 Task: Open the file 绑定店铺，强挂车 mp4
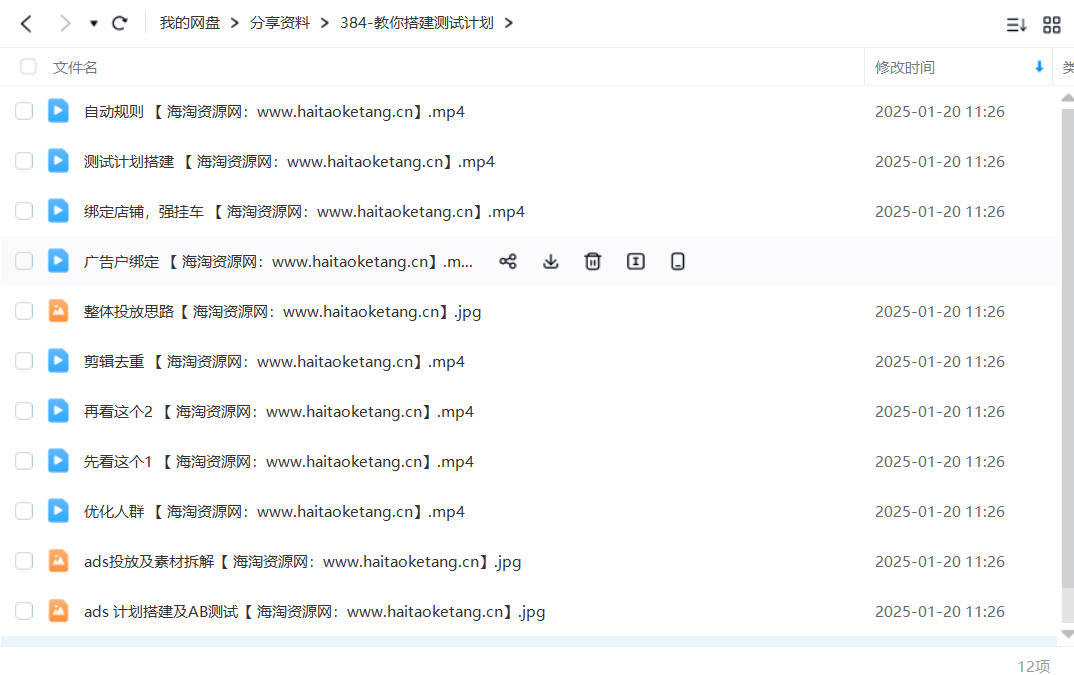pos(304,212)
